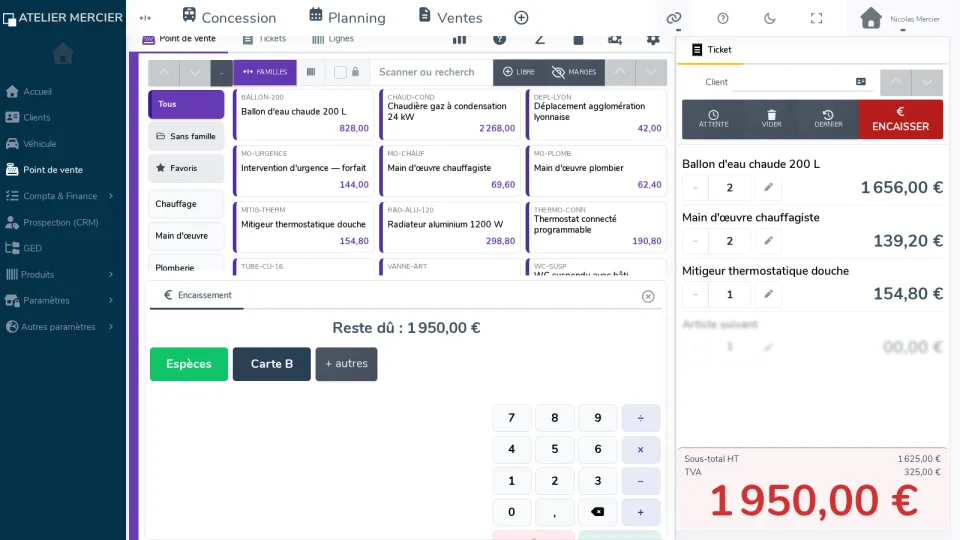Click the barcode icon next to FAMILLES
960x540 pixels.
point(311,72)
